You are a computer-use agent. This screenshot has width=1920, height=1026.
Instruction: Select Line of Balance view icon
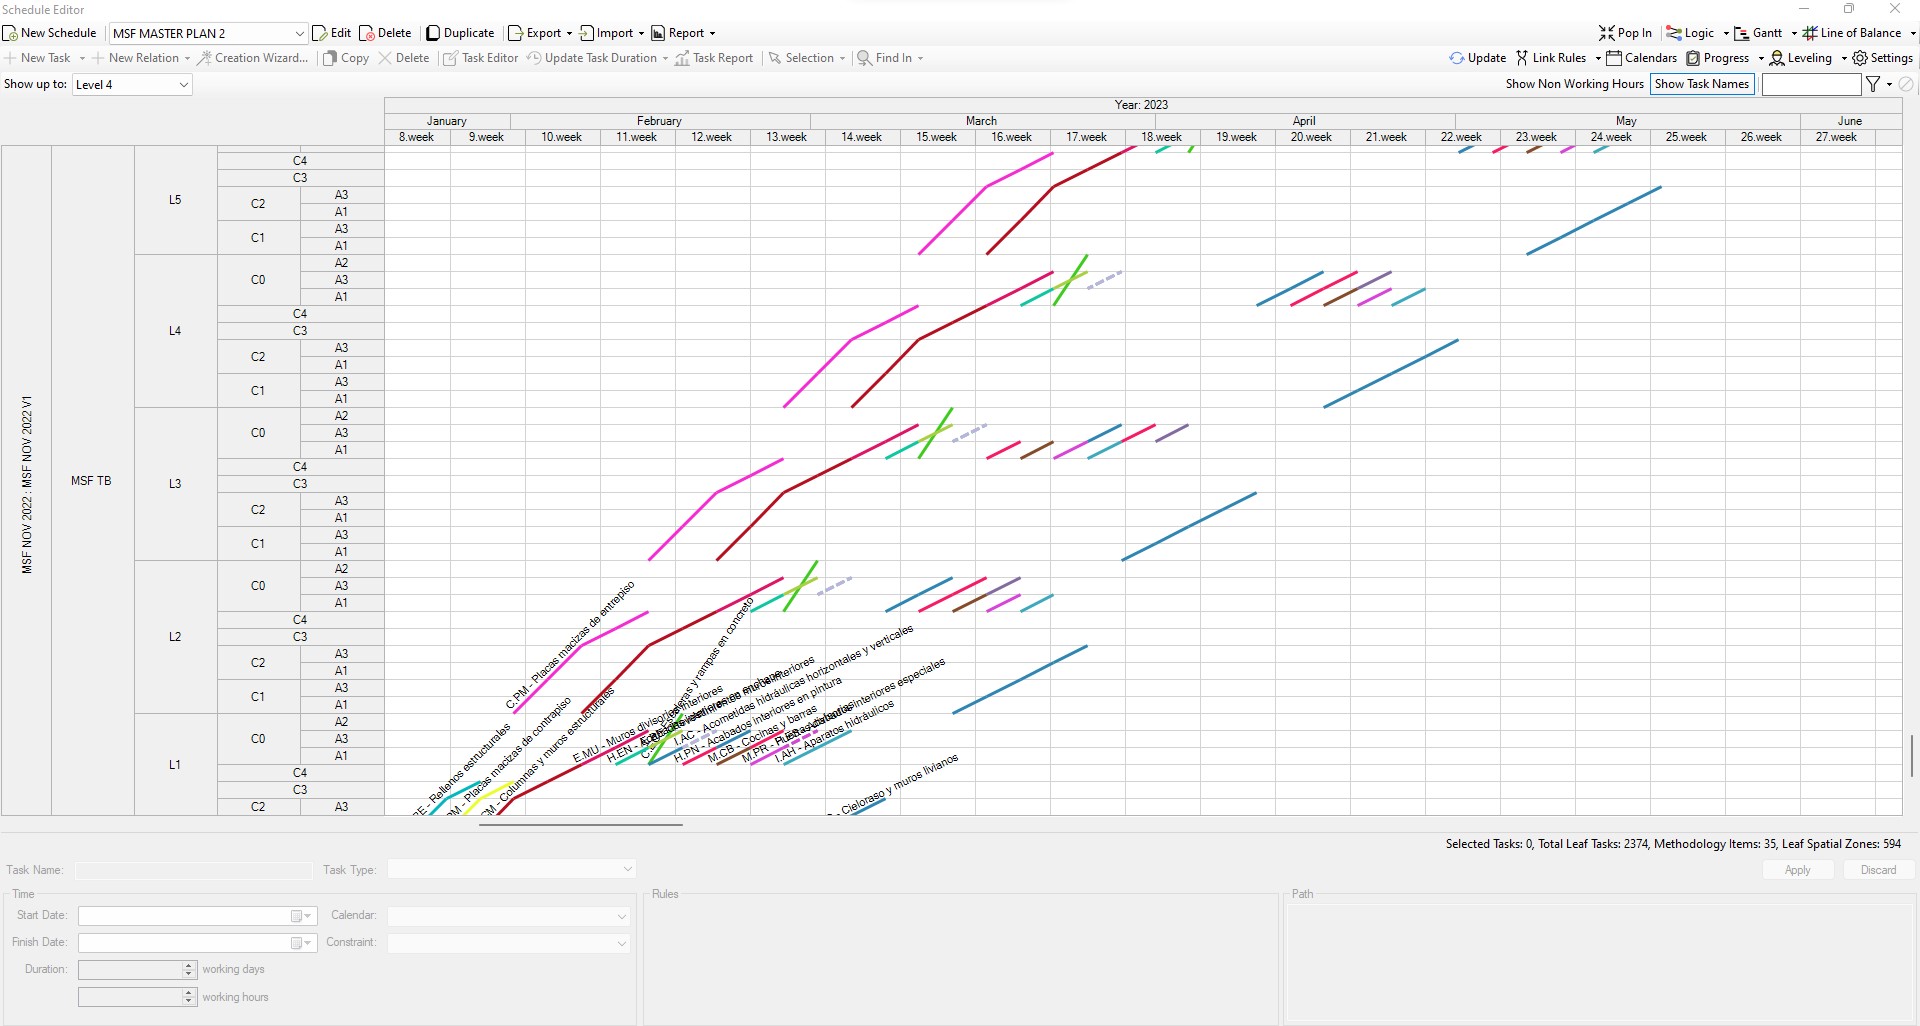[1810, 33]
